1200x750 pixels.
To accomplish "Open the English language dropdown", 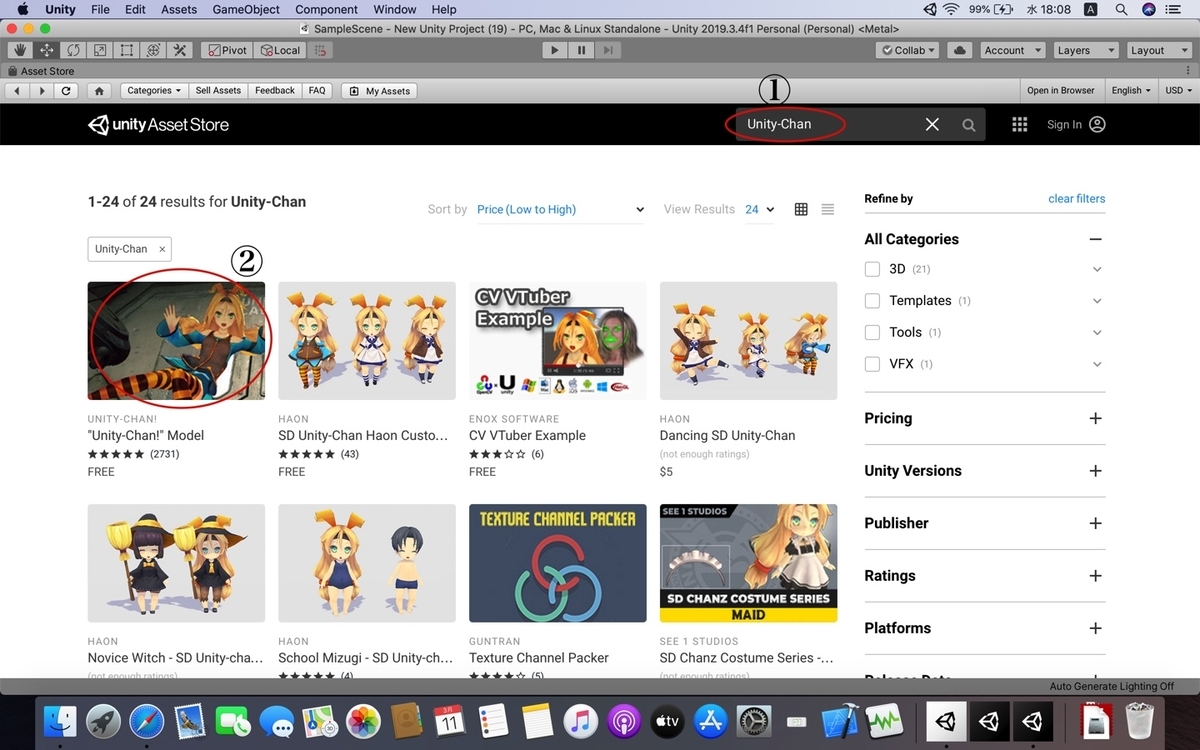I will coord(1131,90).
